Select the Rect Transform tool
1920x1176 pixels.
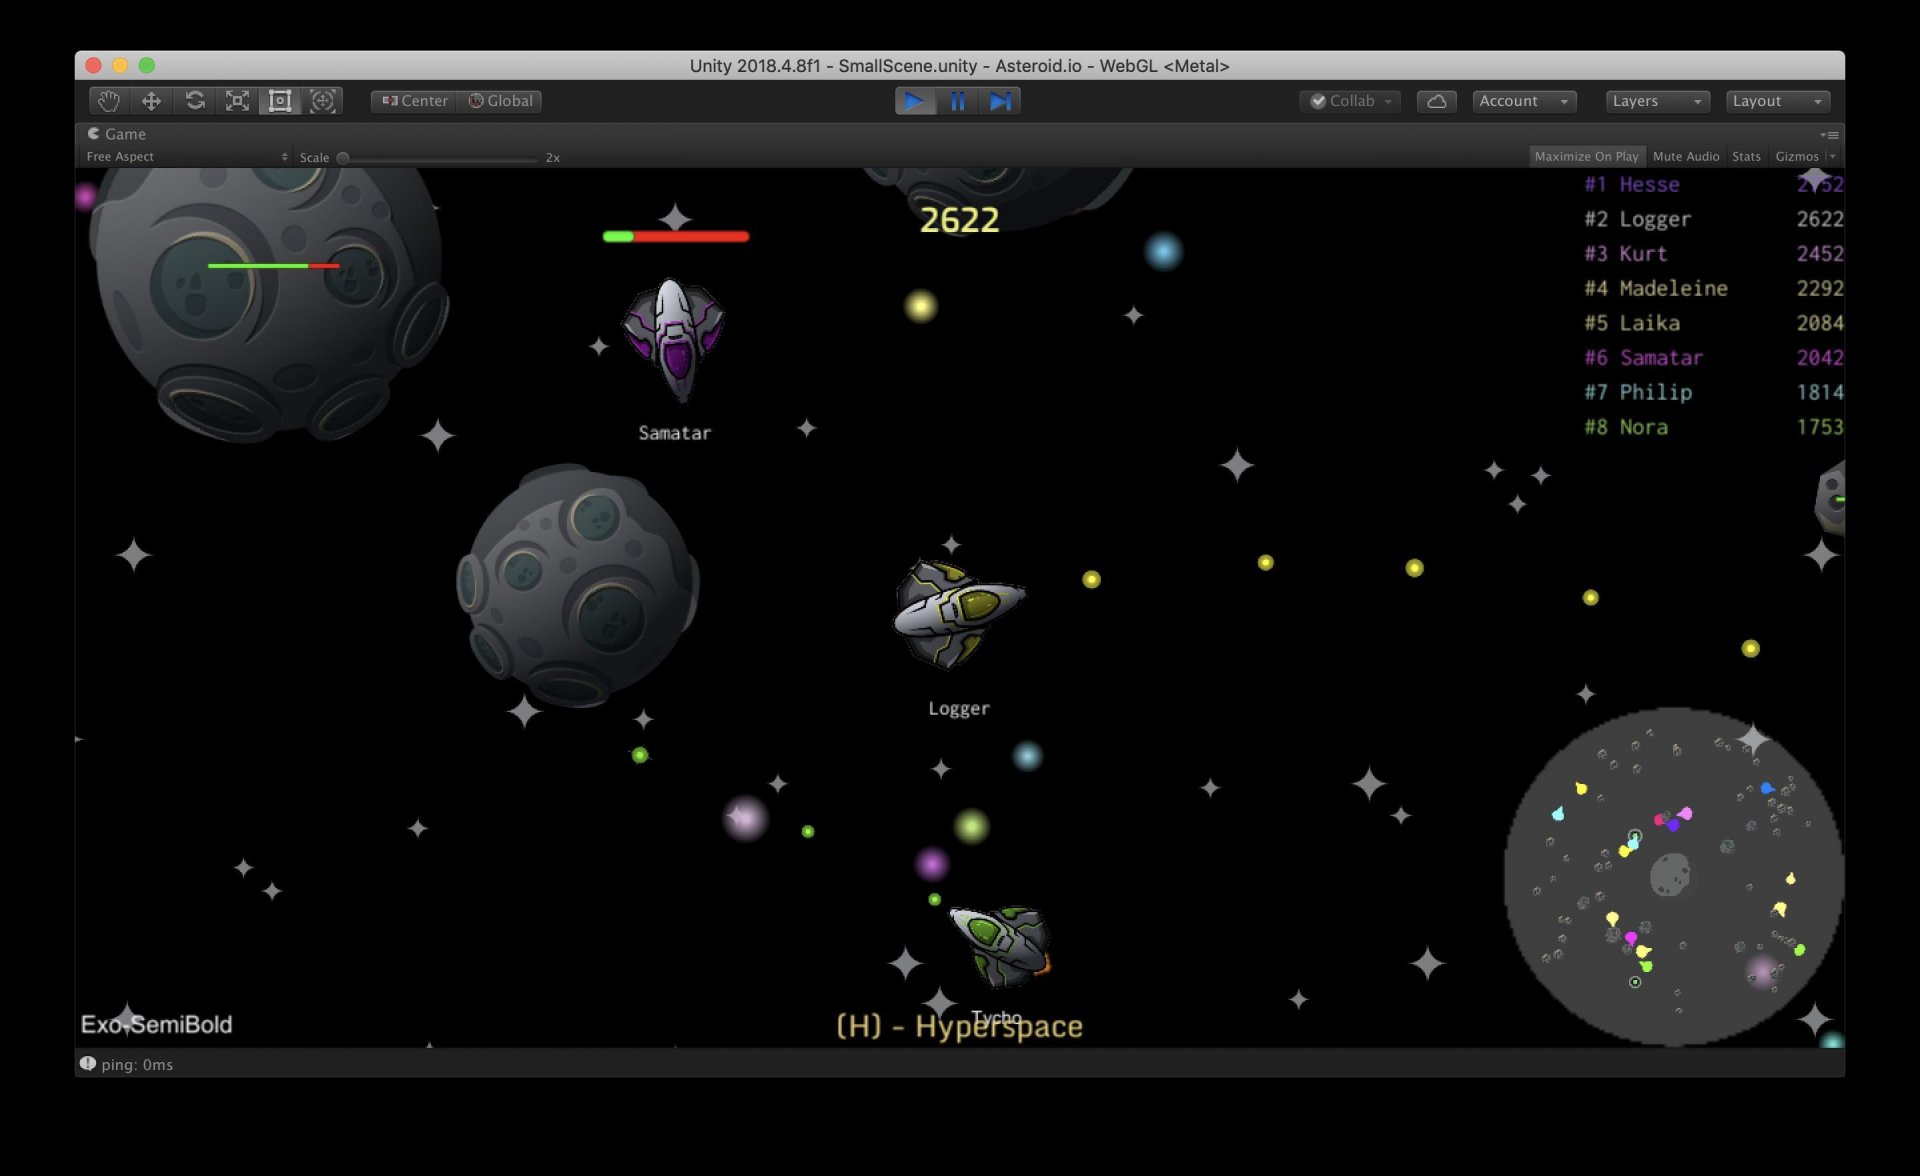pyautogui.click(x=280, y=101)
